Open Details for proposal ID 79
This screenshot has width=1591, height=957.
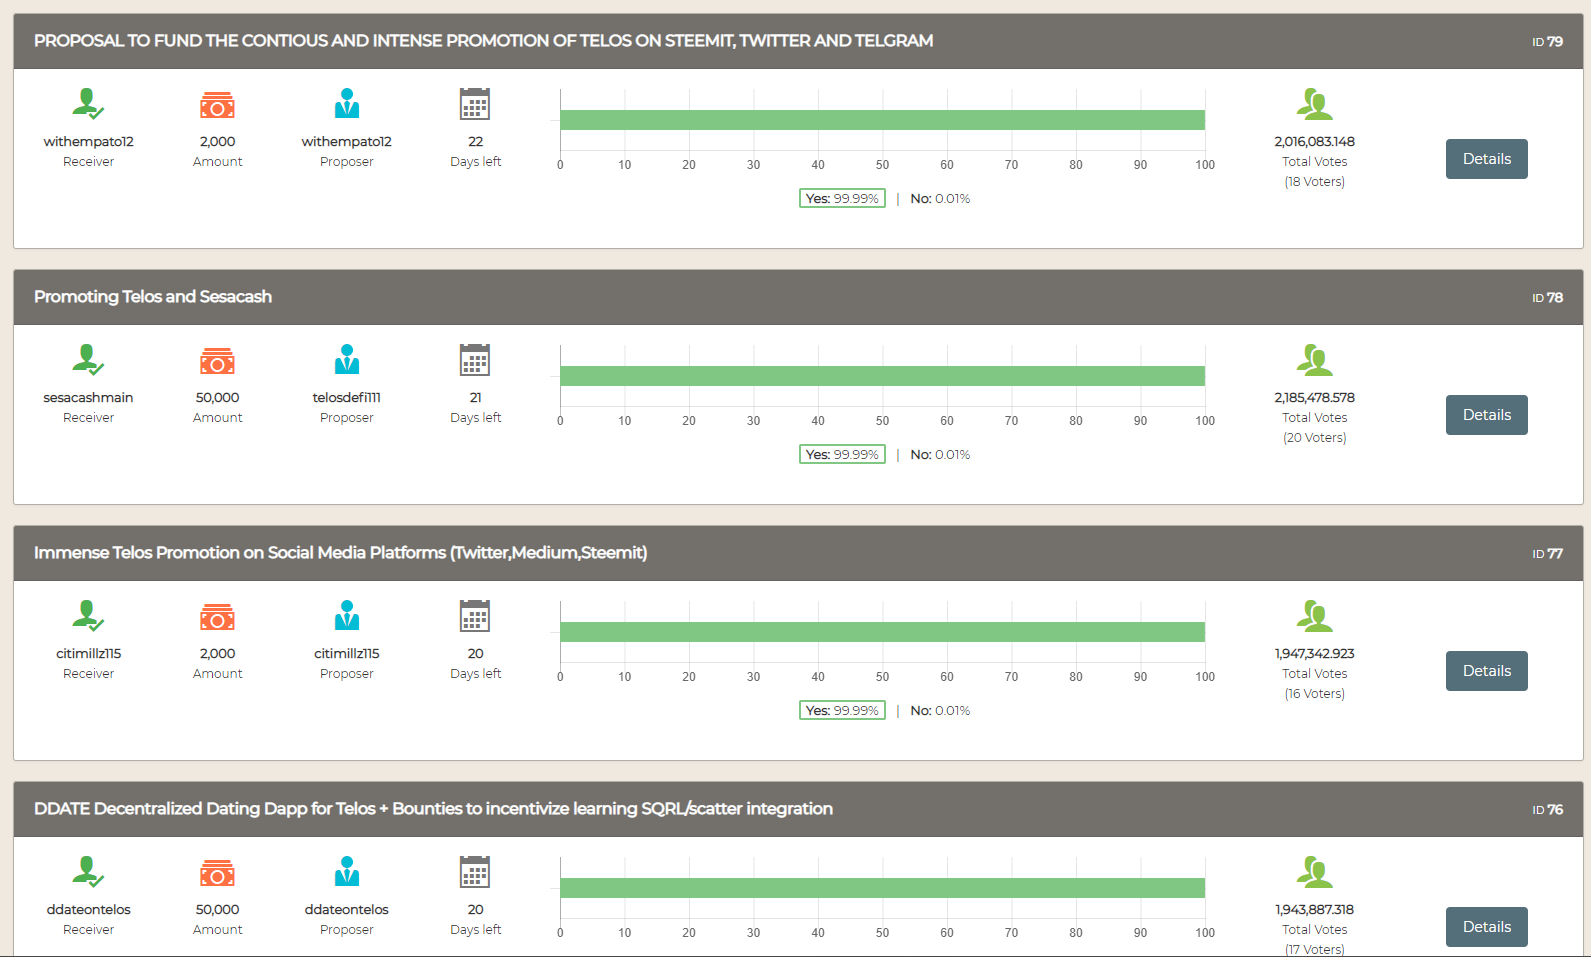[1486, 159]
